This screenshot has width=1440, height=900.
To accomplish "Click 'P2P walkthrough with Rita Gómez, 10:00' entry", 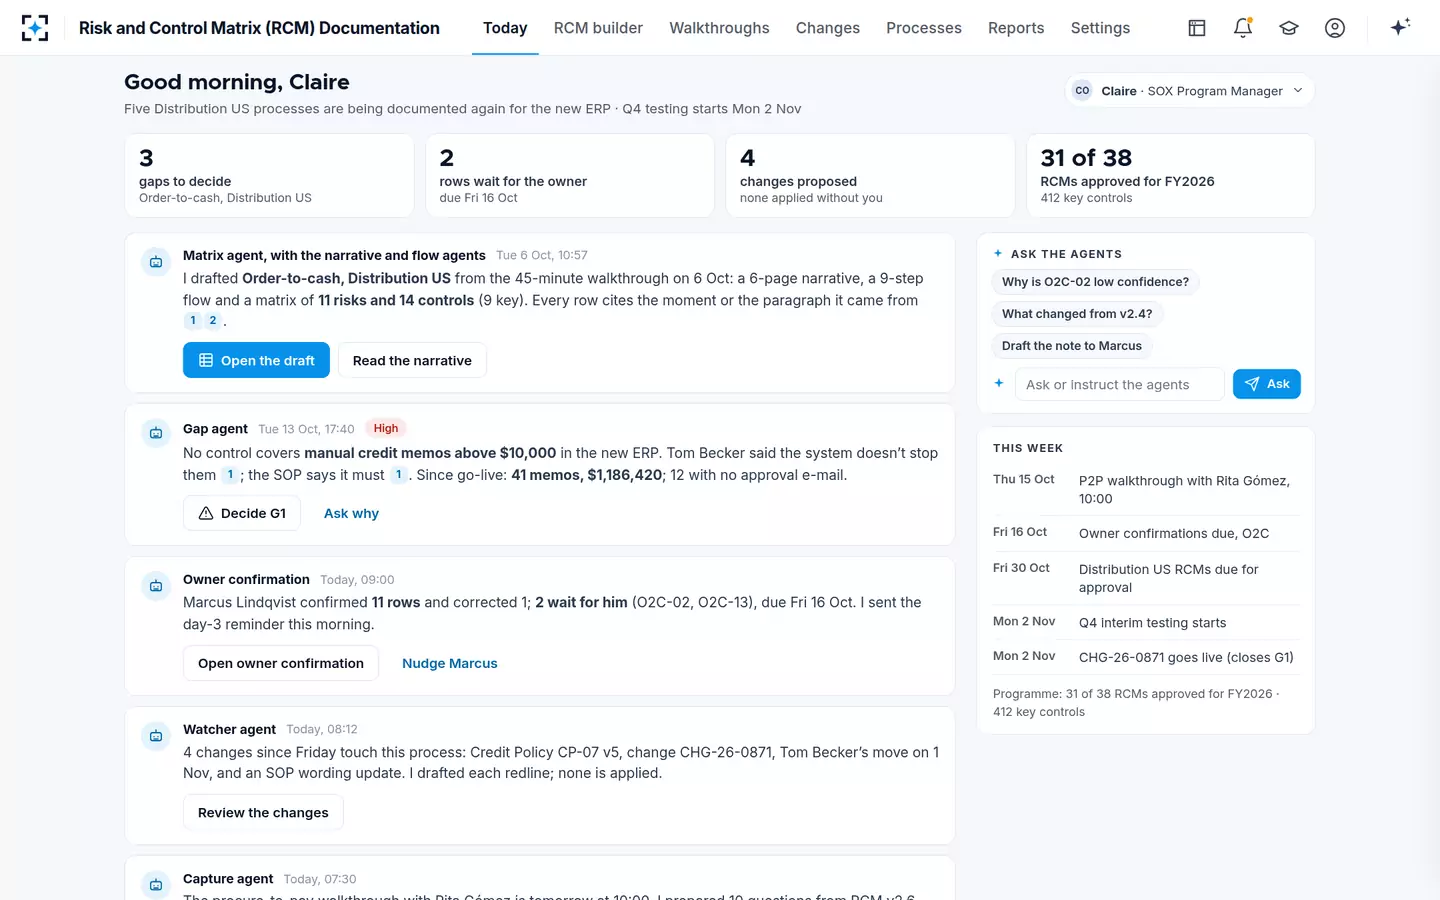I will pos(1146,490).
